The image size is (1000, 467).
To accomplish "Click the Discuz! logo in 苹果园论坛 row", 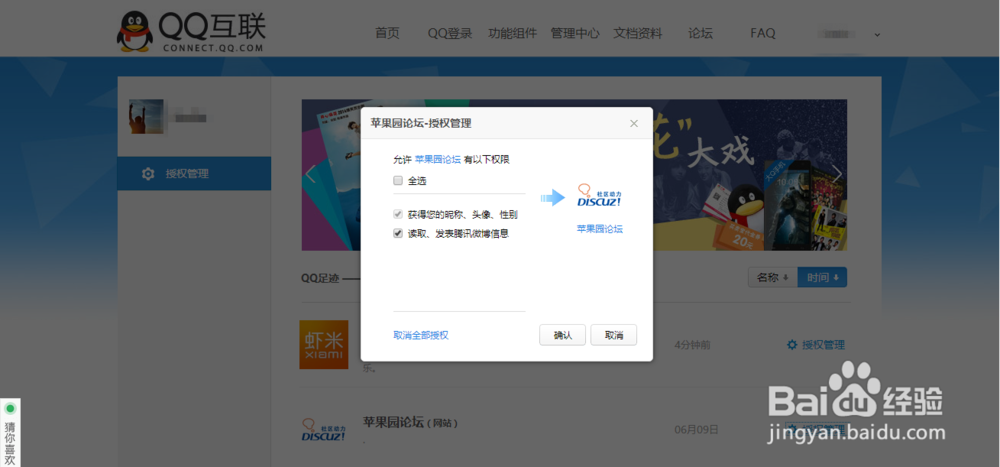I will coord(323,431).
